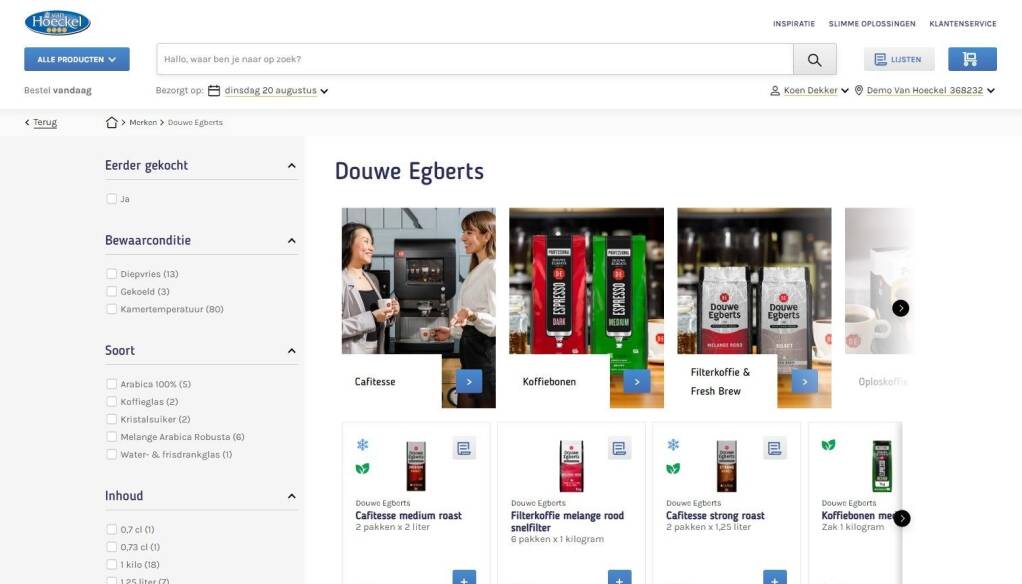Screen dimensions: 1022x584
Task: Click plus button for Cafitesse medium roast
Action: 464,578
